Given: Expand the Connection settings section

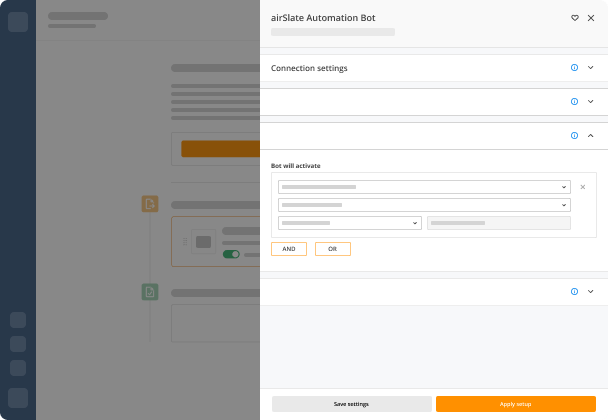Looking at the screenshot, I should pyautogui.click(x=590, y=67).
